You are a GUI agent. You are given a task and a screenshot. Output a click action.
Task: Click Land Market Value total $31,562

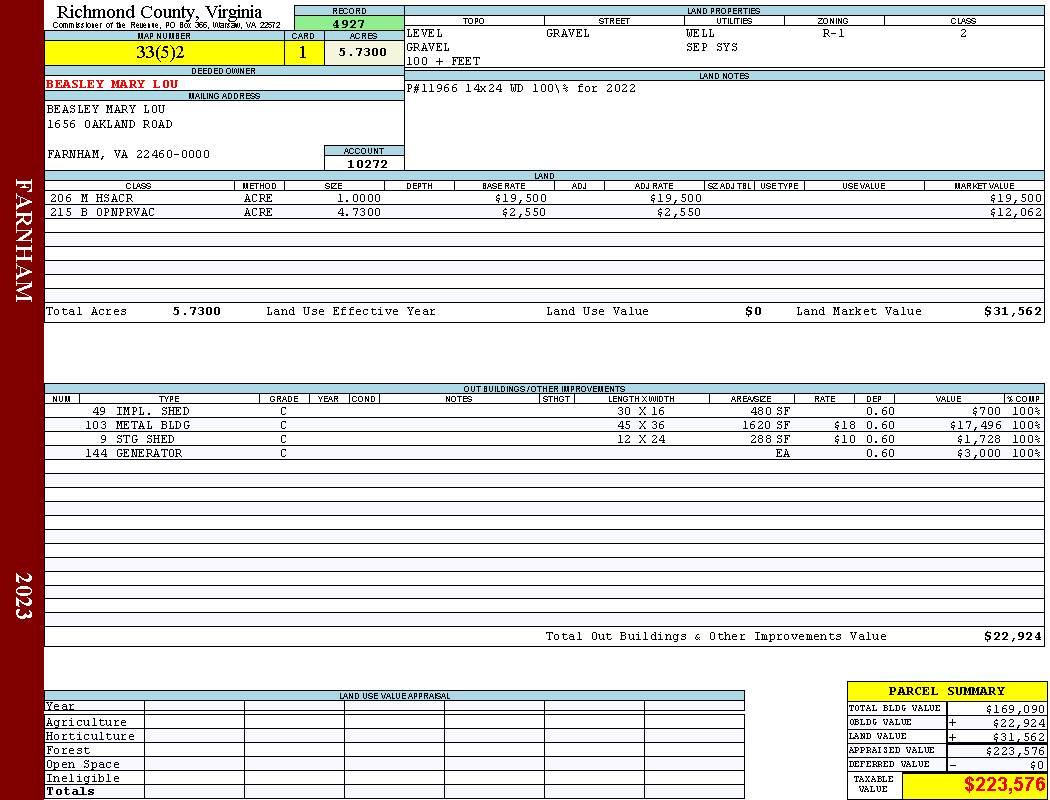[1012, 311]
